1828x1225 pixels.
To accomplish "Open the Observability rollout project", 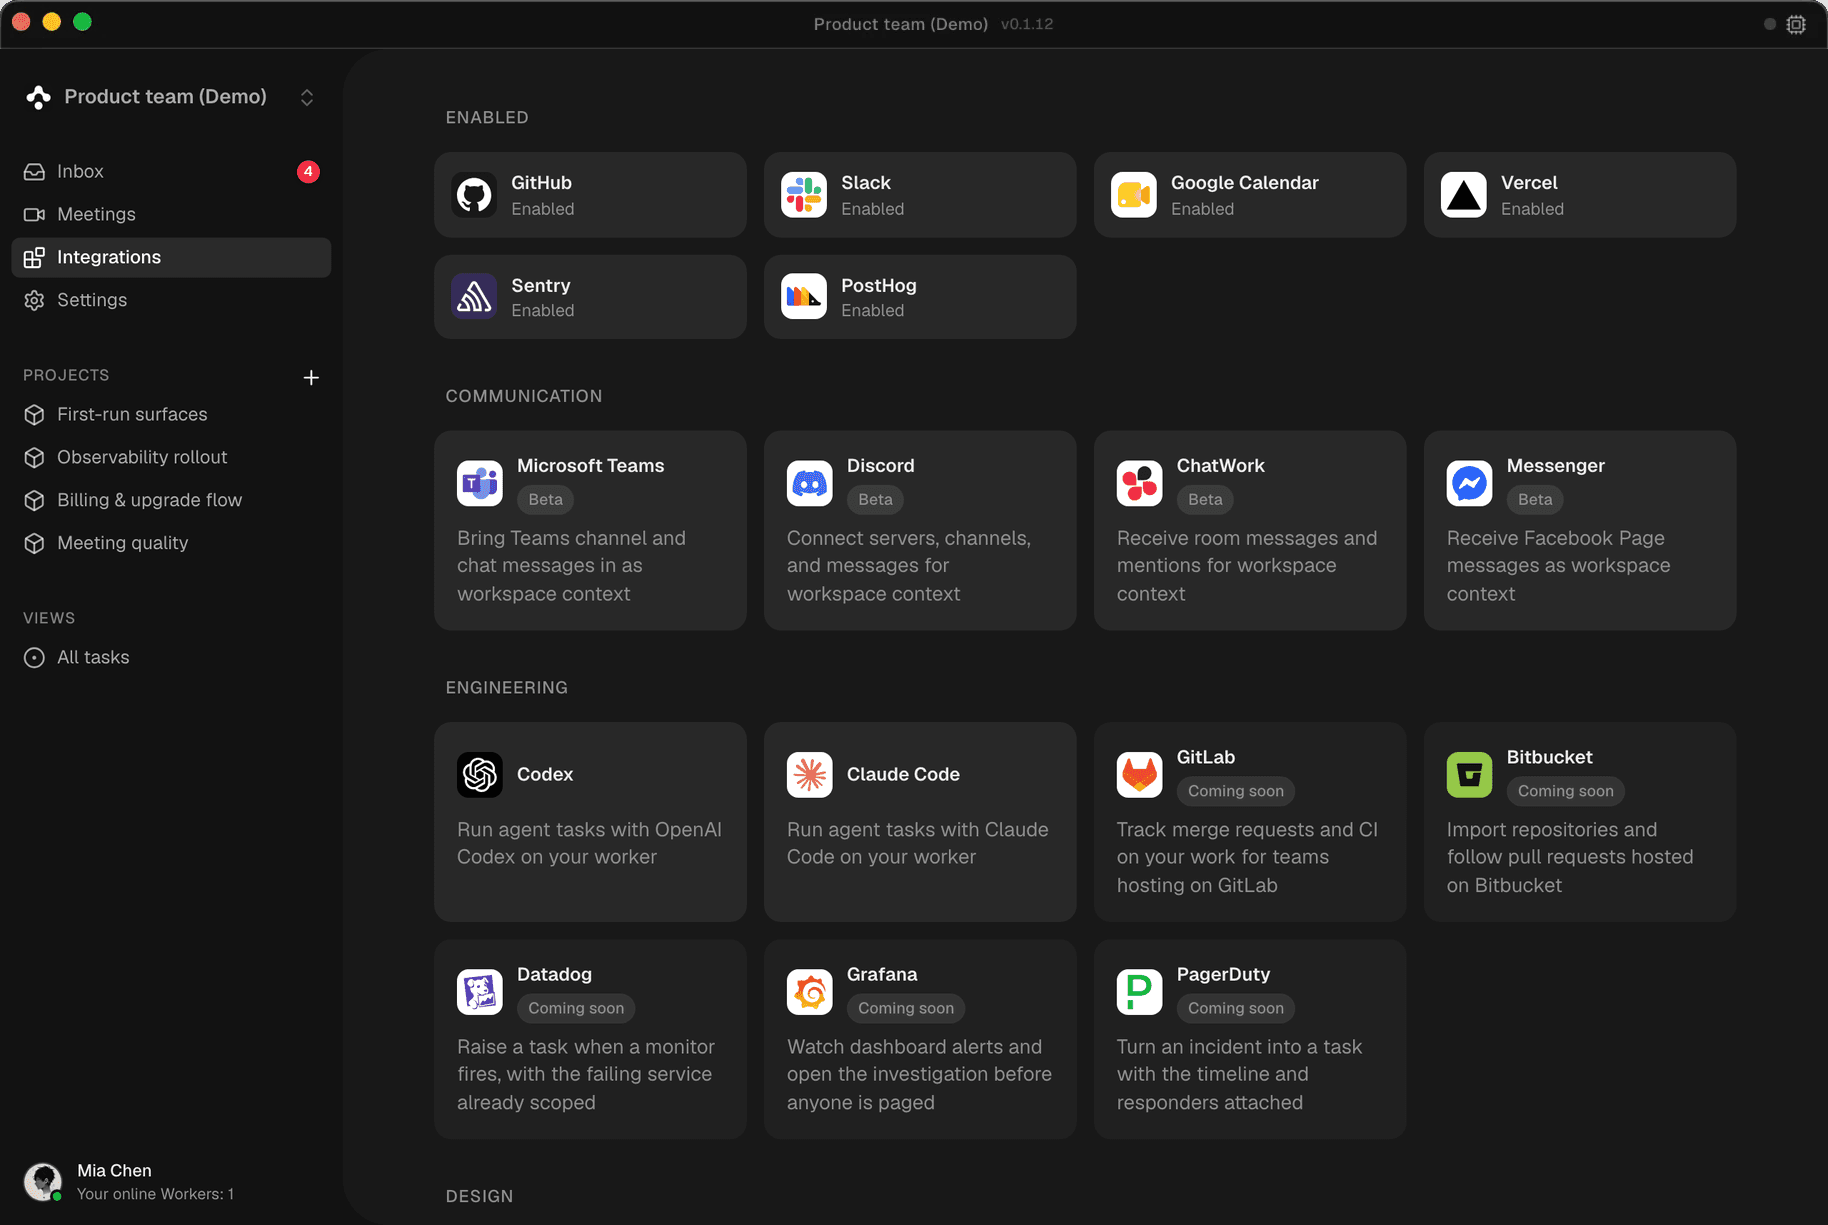I will pyautogui.click(x=171, y=458).
